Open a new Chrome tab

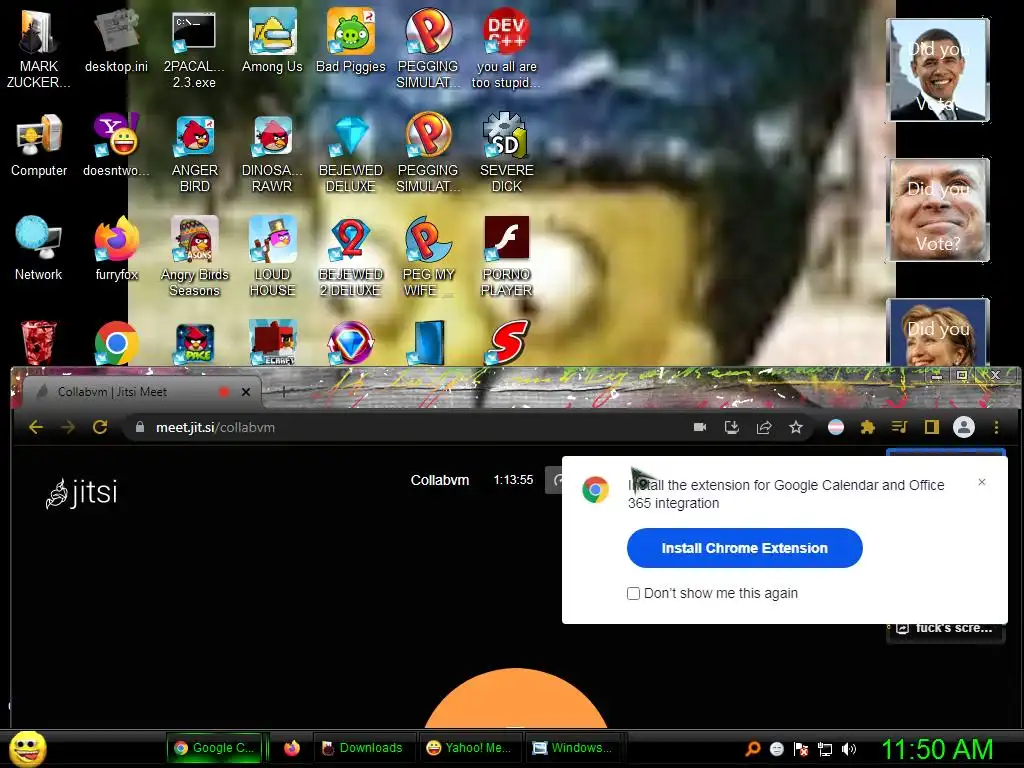[x=283, y=392]
